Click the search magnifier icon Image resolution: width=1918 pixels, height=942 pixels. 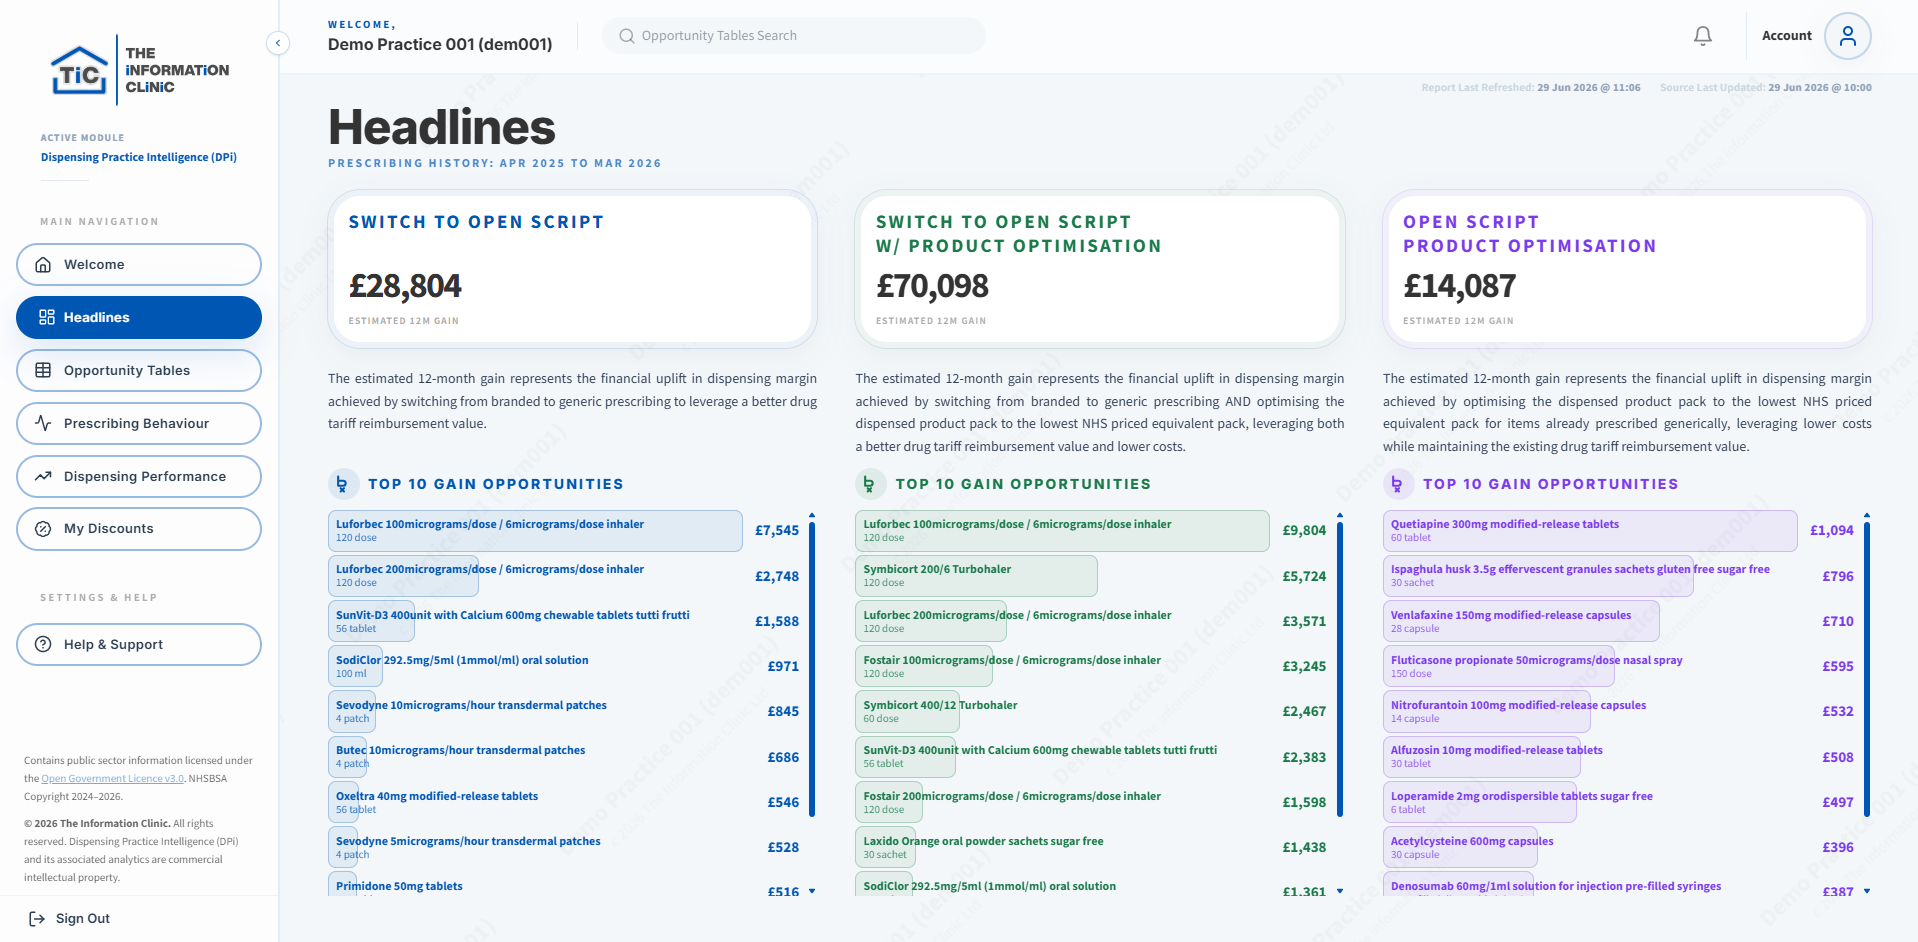point(627,36)
